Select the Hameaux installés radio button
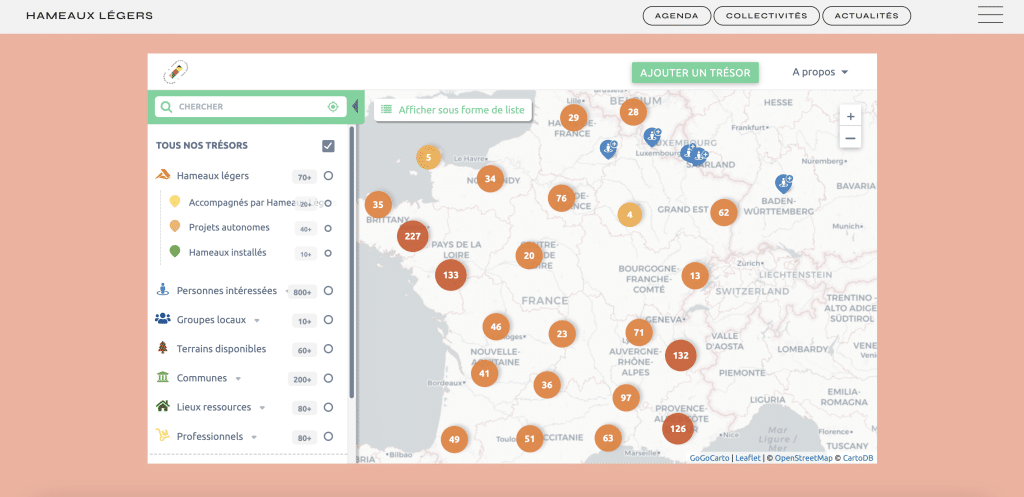Image resolution: width=1024 pixels, height=497 pixels. [x=328, y=253]
